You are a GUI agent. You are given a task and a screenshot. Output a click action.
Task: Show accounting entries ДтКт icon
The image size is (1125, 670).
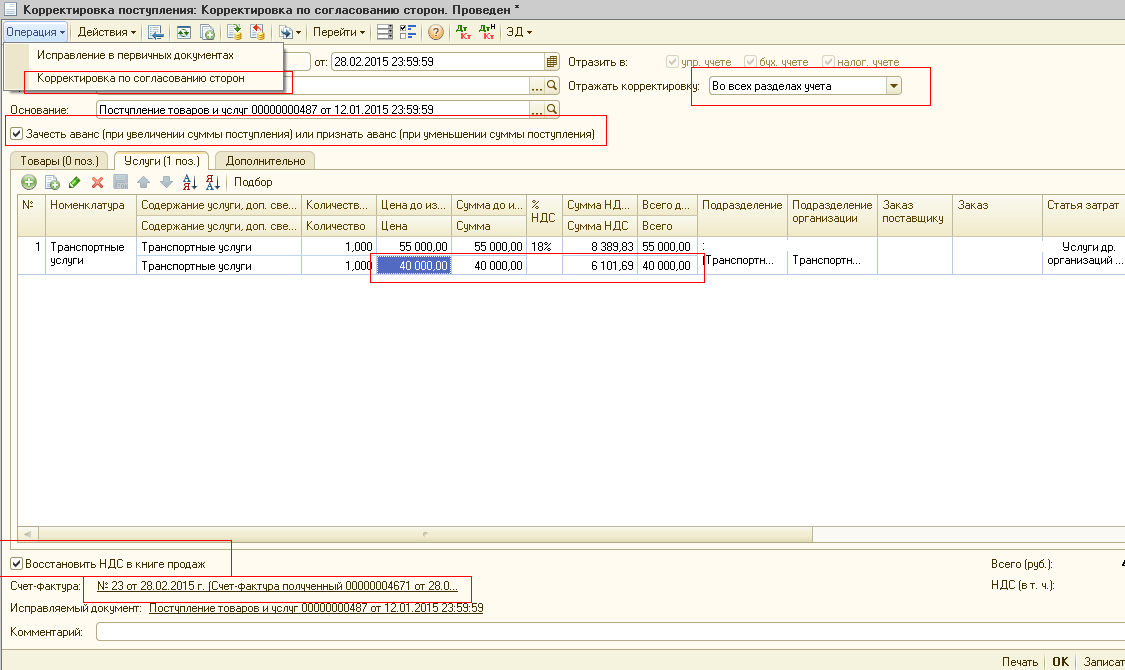(463, 32)
